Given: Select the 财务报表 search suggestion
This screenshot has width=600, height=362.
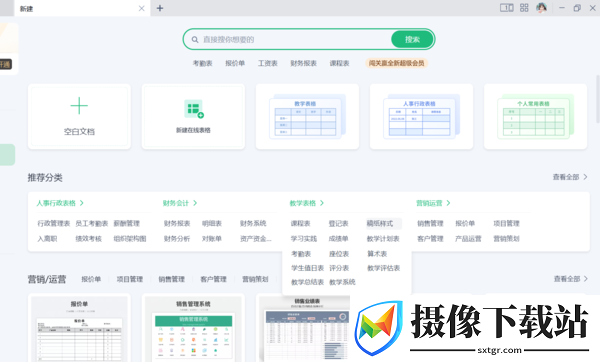Looking at the screenshot, I should [303, 63].
